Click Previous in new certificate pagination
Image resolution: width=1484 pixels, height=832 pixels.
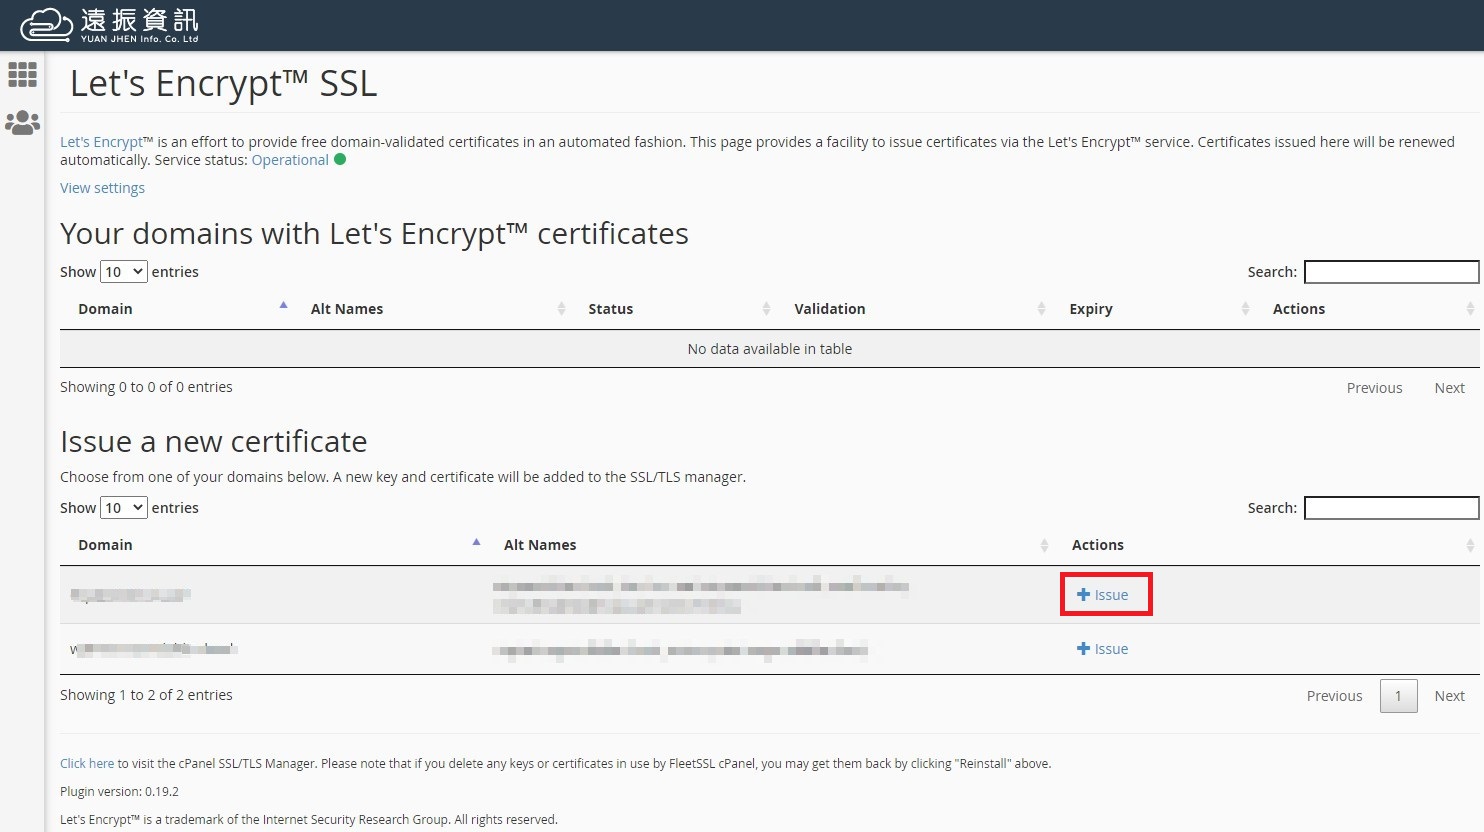(x=1334, y=696)
